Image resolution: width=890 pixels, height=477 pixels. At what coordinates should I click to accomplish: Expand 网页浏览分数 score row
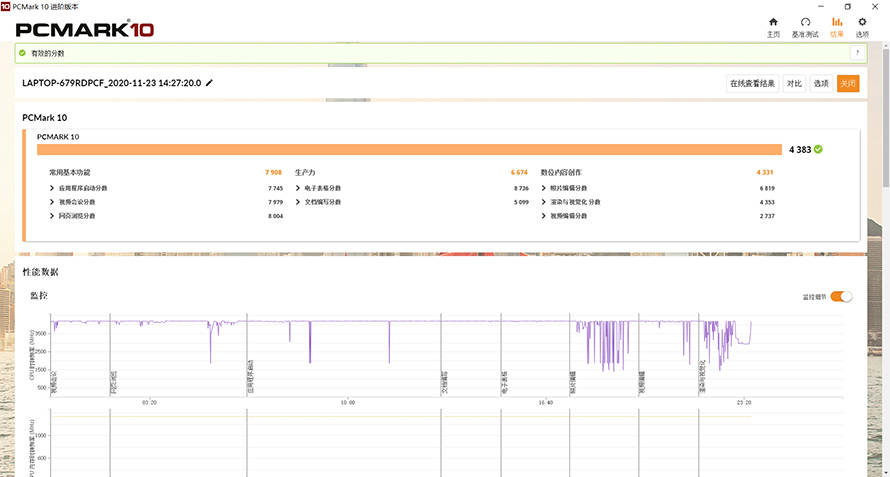52,216
